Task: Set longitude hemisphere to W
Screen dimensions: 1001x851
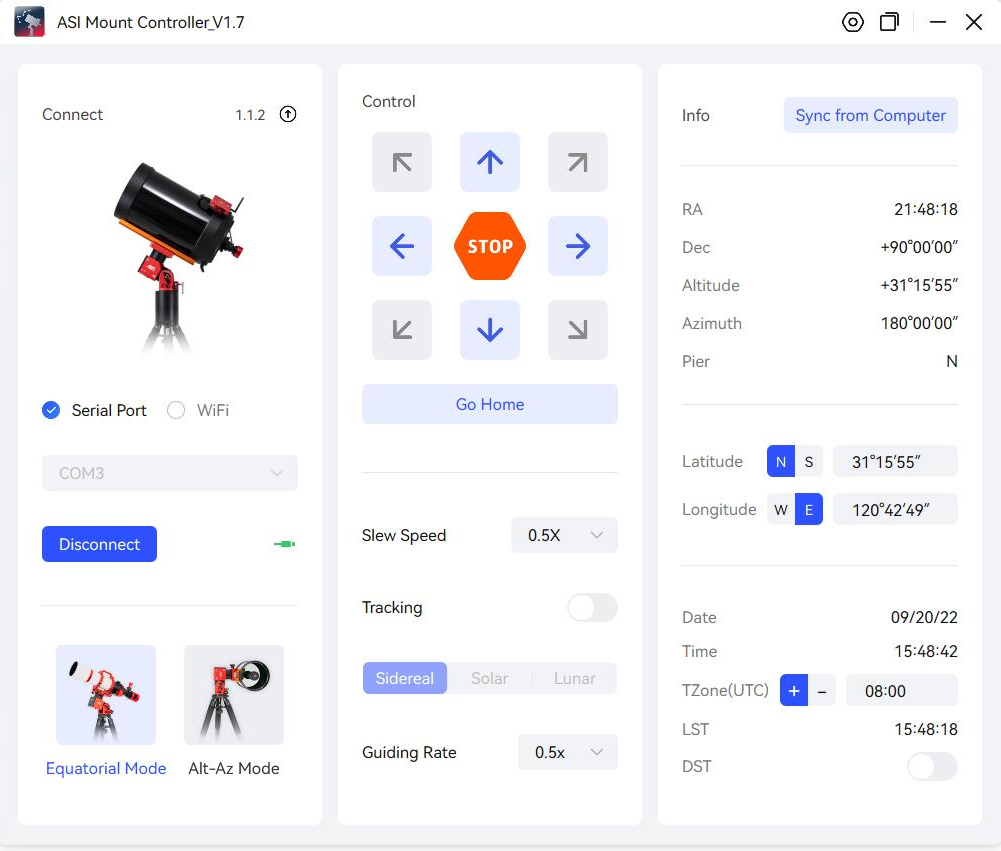Action: point(781,509)
